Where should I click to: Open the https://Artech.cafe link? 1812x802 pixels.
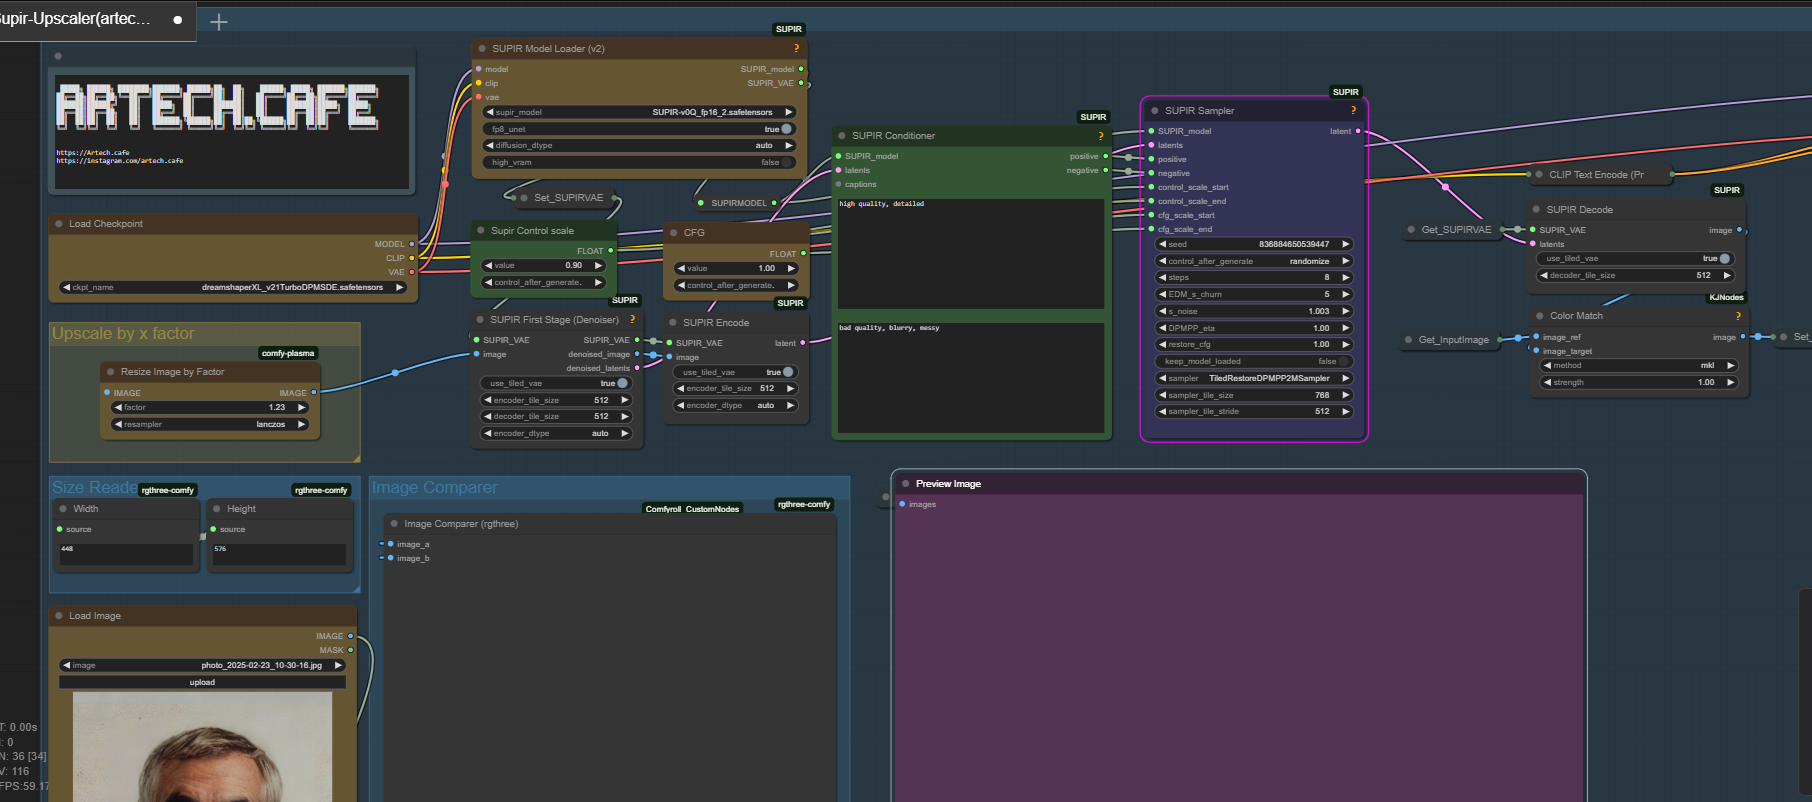(93, 153)
